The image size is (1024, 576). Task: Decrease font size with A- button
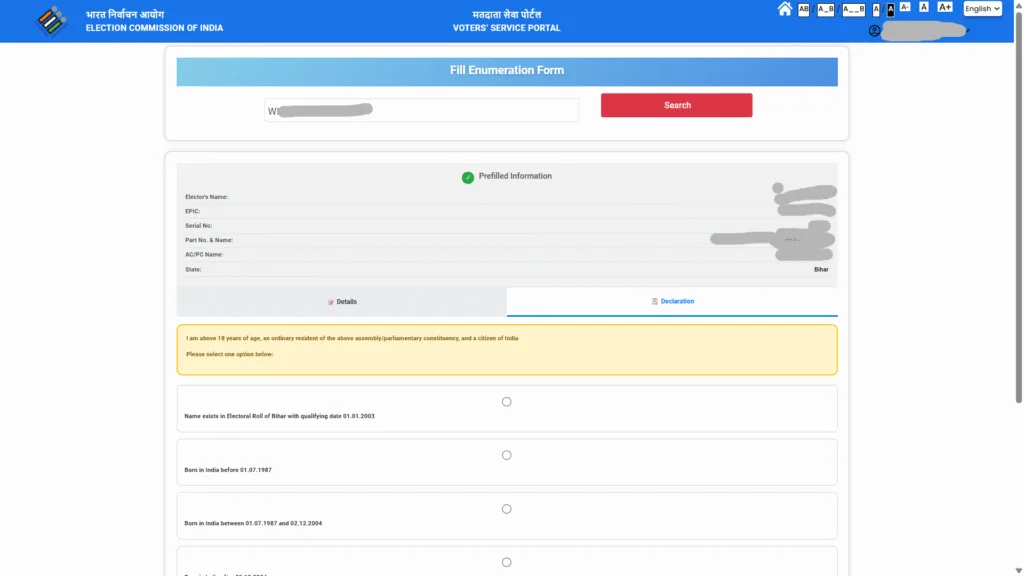904,7
